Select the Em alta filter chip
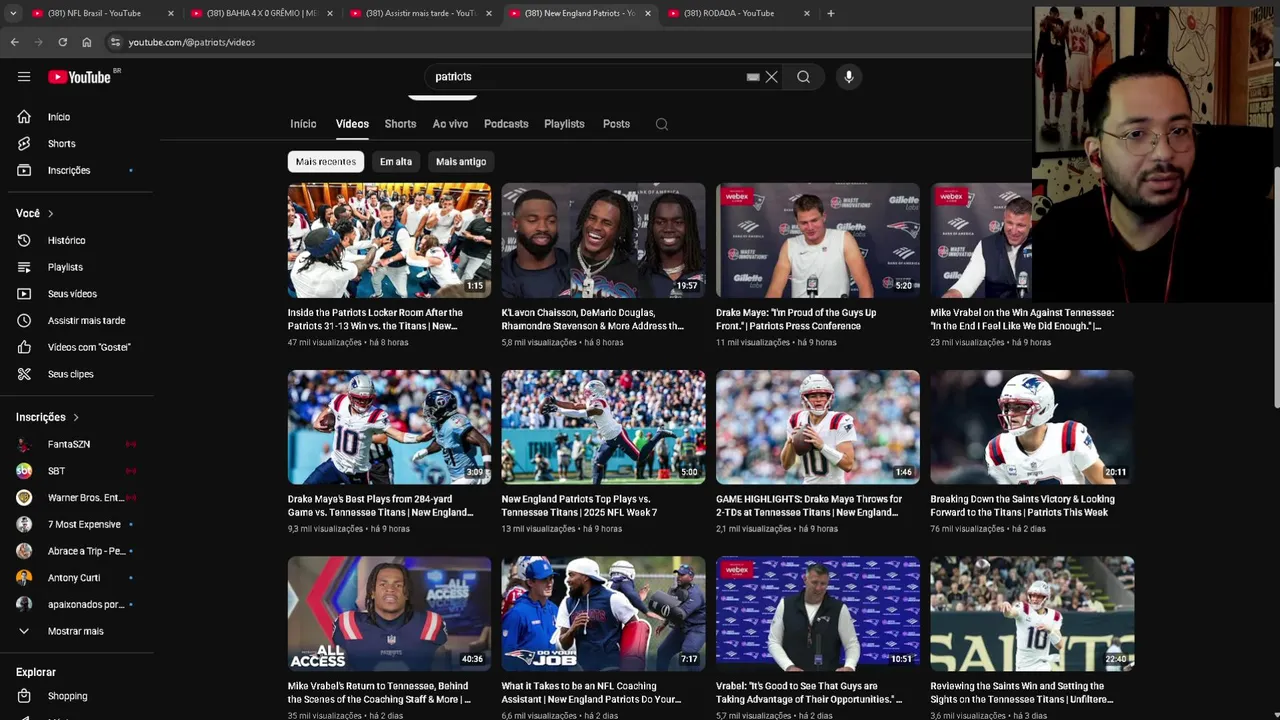Viewport: 1280px width, 720px height. [396, 162]
